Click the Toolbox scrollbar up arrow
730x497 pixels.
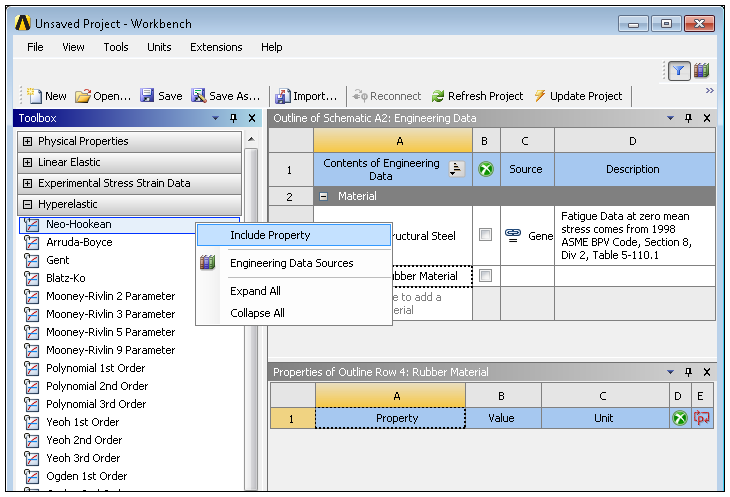251,139
